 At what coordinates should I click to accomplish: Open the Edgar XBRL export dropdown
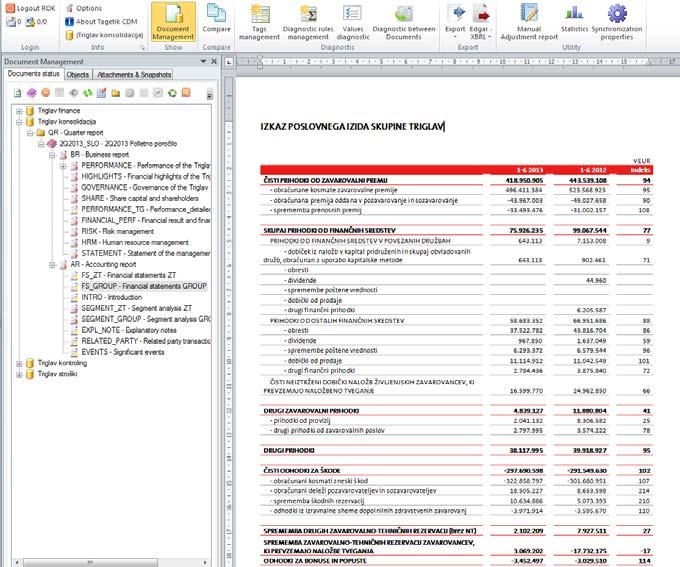tap(480, 22)
